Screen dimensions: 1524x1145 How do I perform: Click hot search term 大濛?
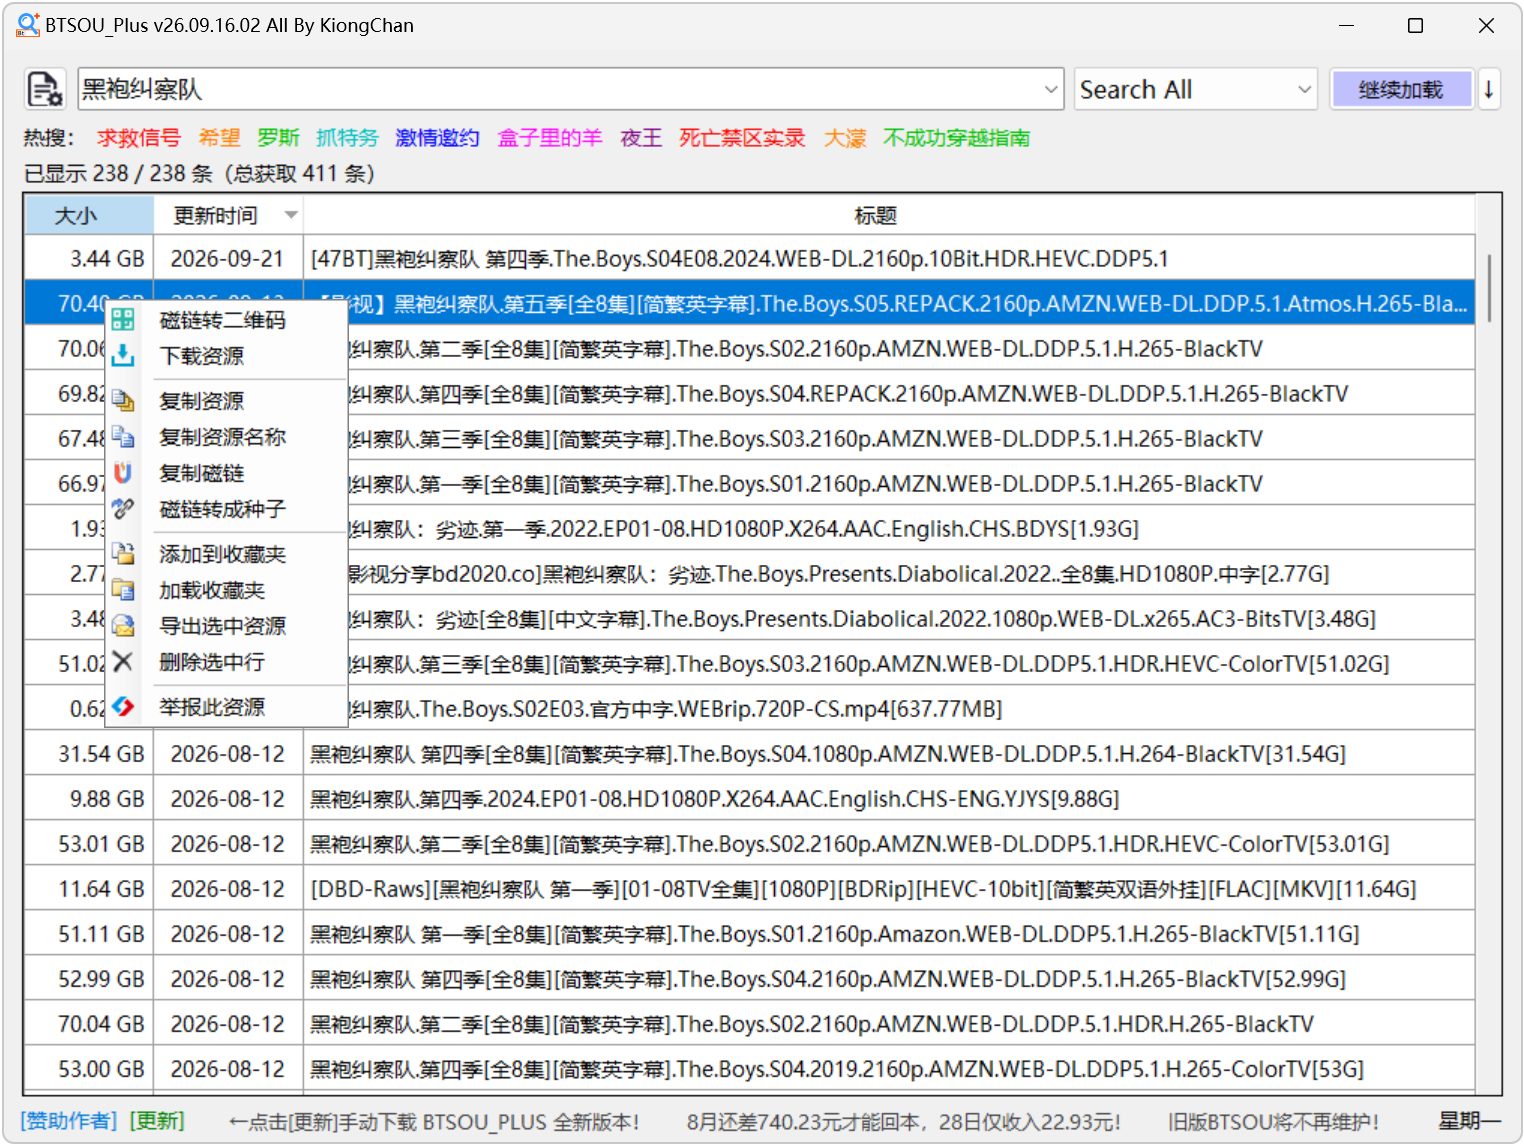click(845, 138)
